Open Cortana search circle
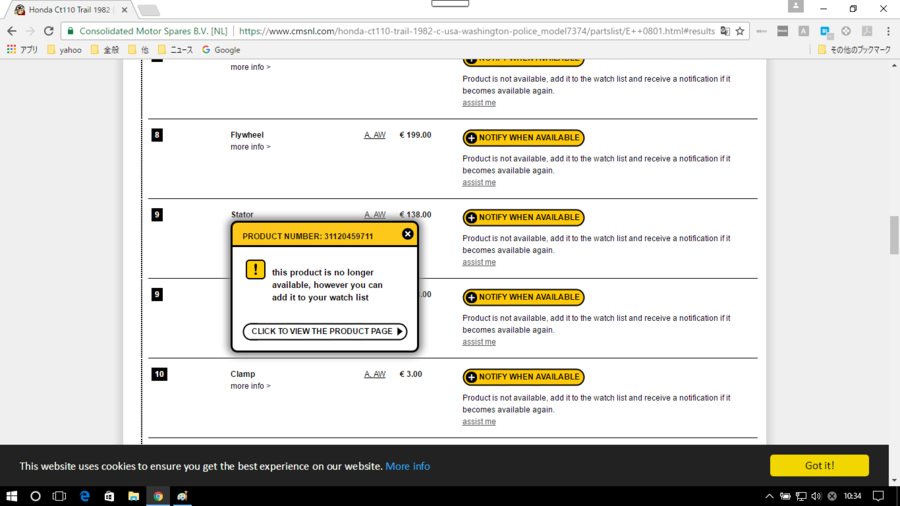Viewport: 900px width, 506px height. coord(36,496)
